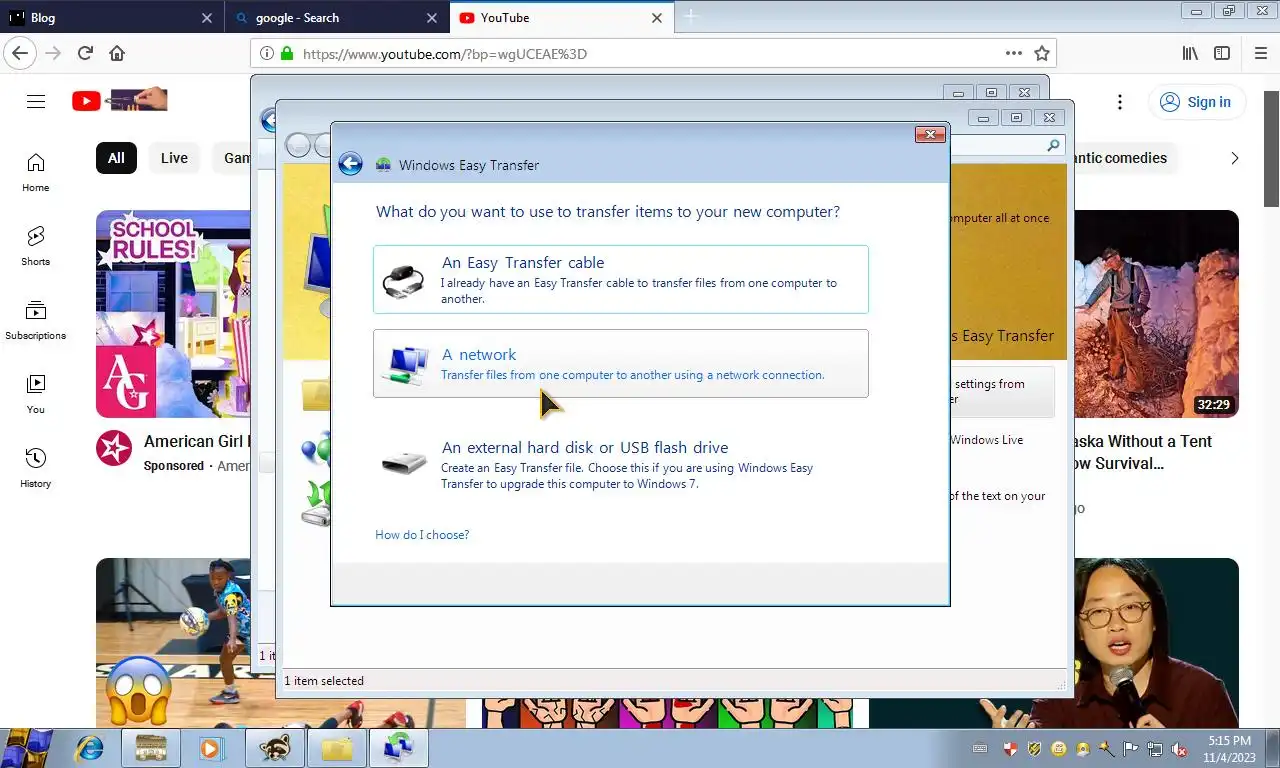
Task: Open the comedian with microphone video thumbnail
Action: tap(1156, 643)
